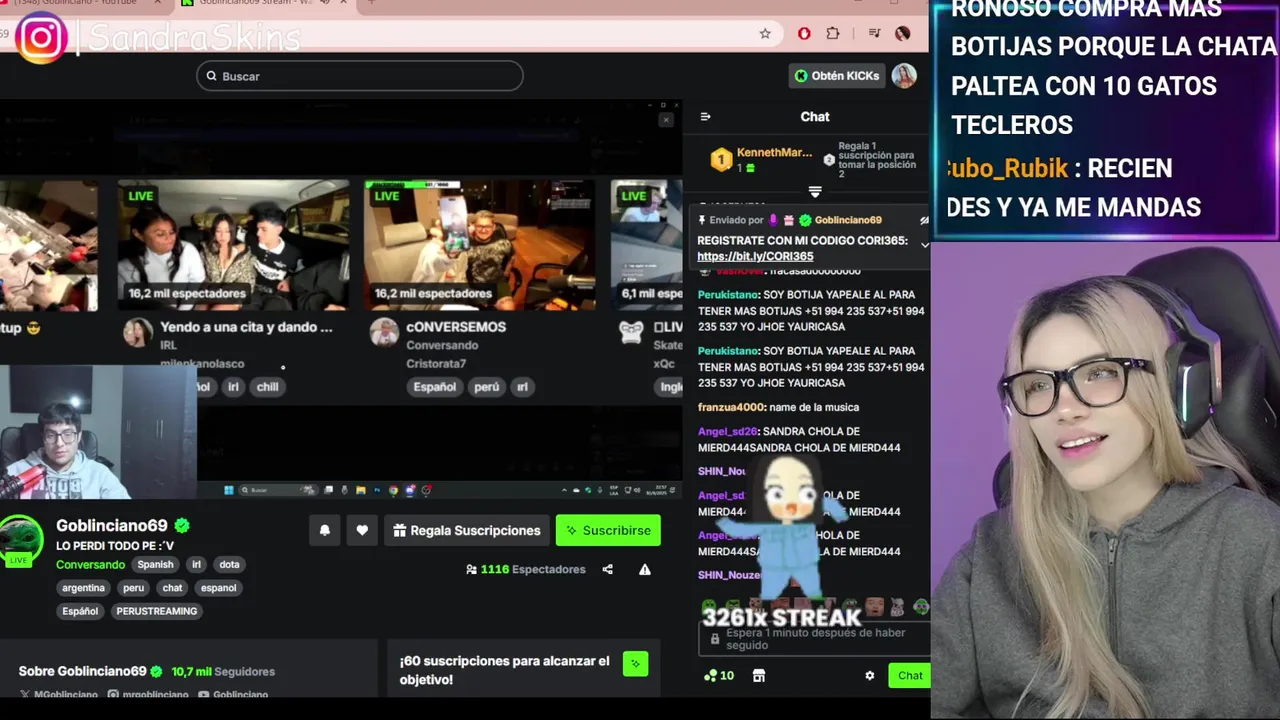
Task: Select the espanol tag
Action: point(218,588)
